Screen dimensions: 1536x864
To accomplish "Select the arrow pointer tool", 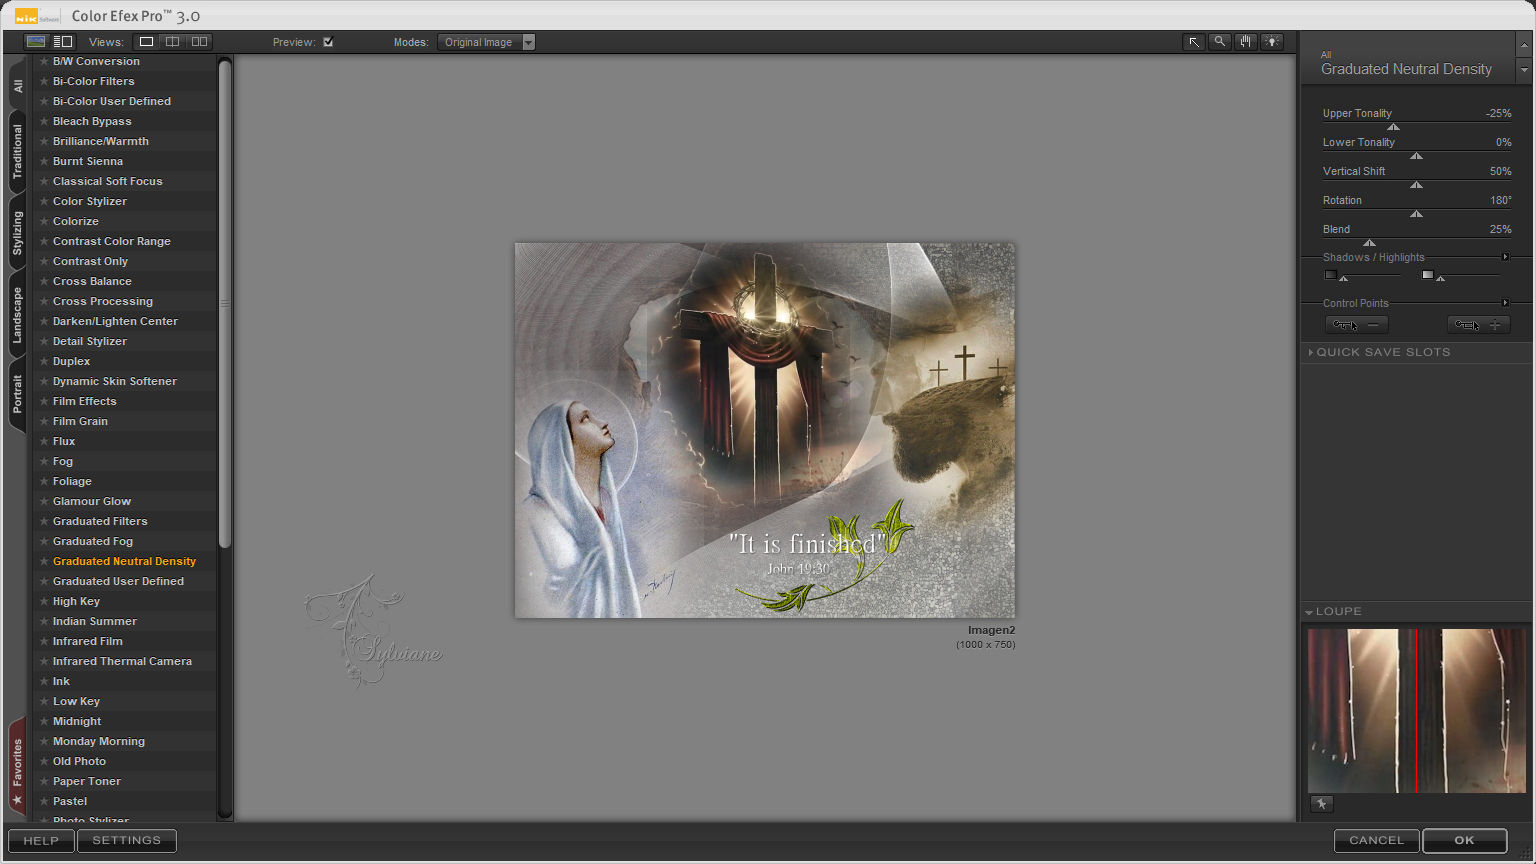I will [x=1193, y=42].
